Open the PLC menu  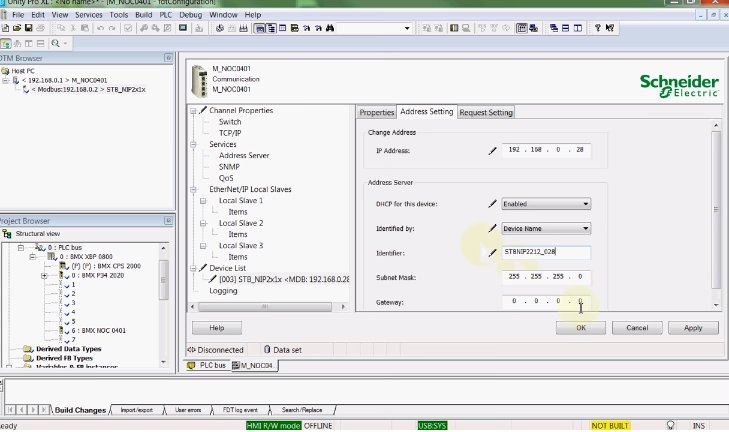tap(166, 15)
